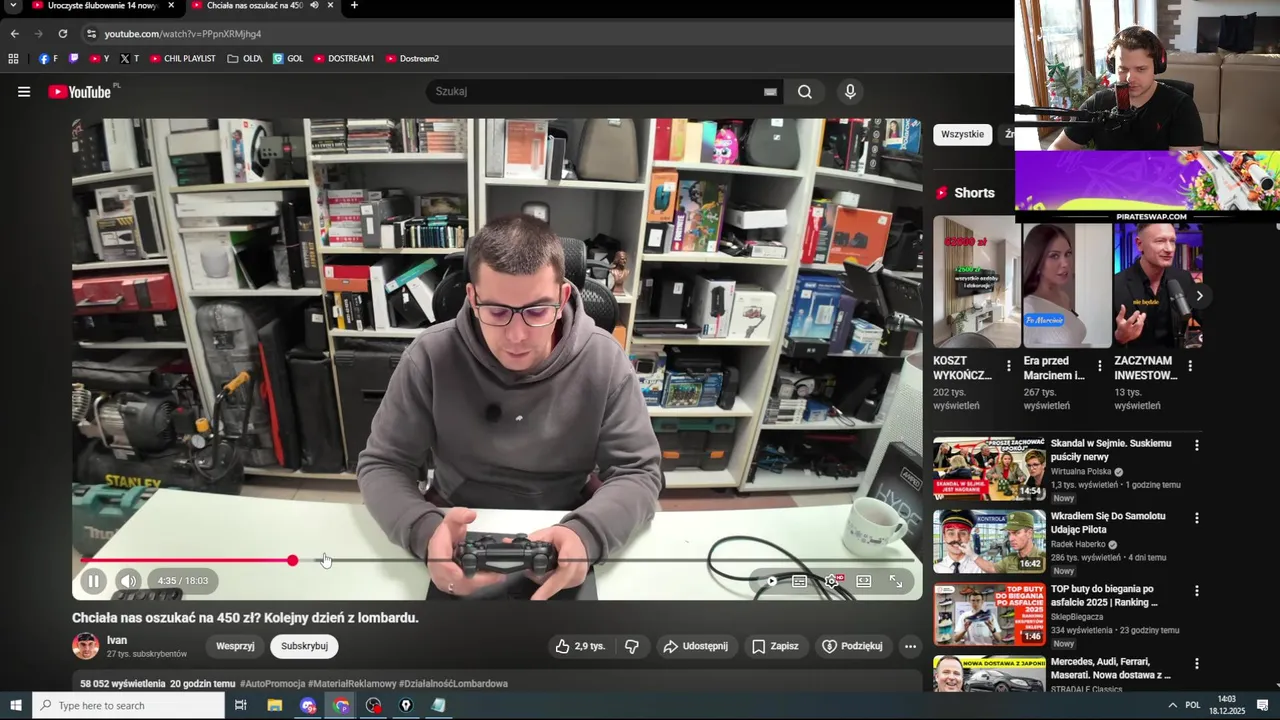Open Skandal w Sejmie video thumbnail
Viewport: 1280px width, 720px height.
989,468
